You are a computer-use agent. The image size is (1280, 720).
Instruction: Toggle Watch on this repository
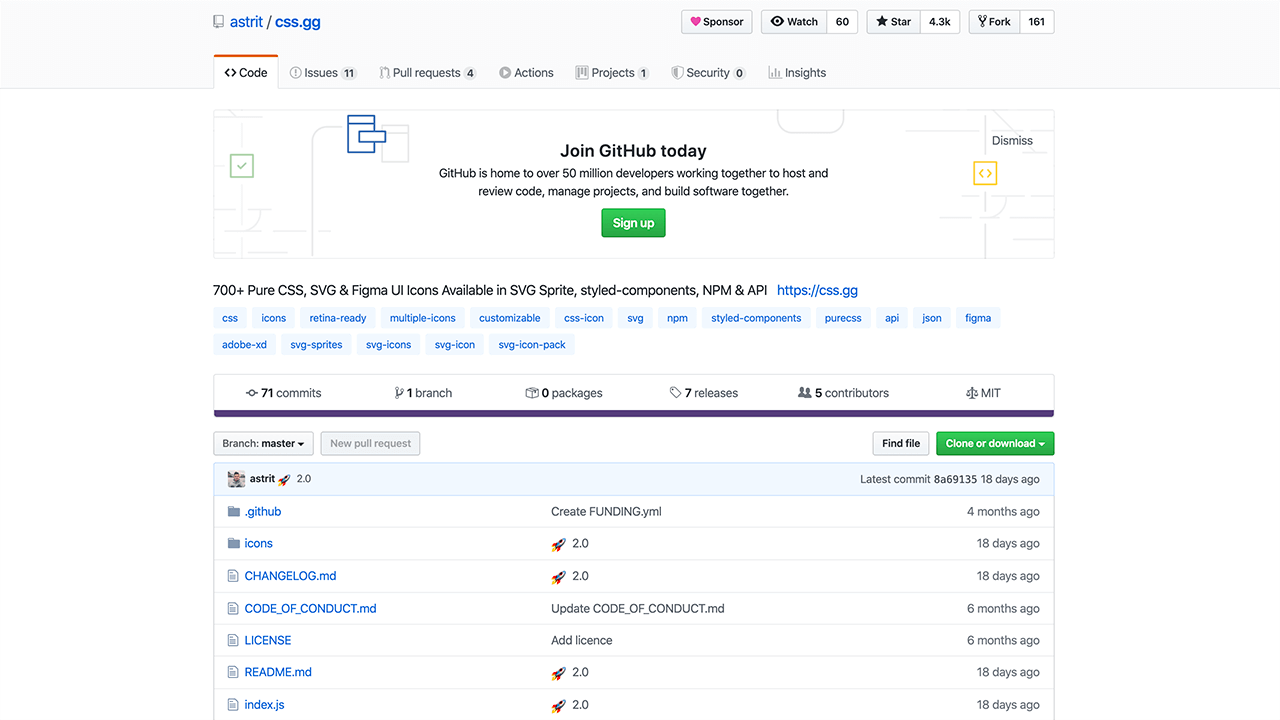(x=794, y=22)
